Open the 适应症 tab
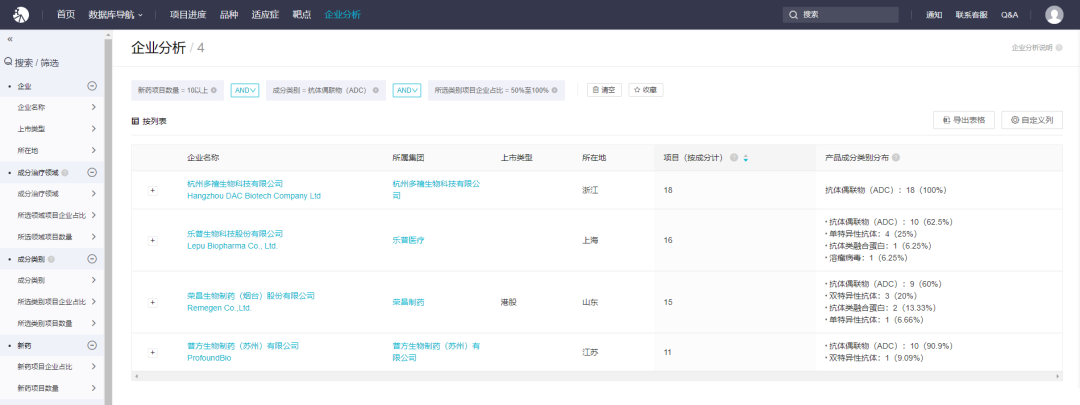 tap(265, 14)
